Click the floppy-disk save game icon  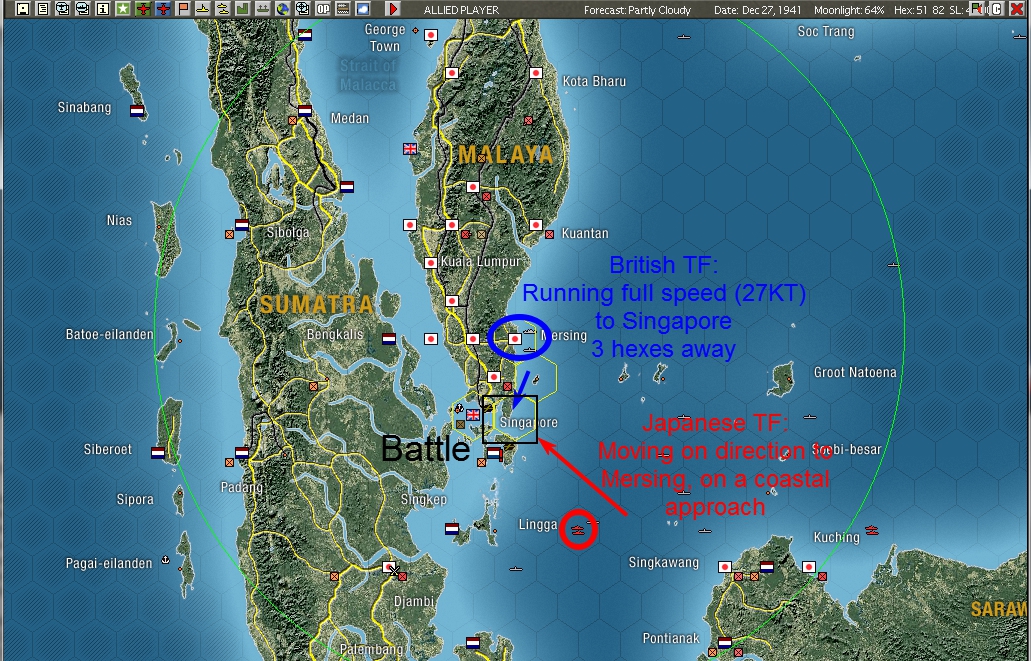pyautogui.click(x=23, y=9)
